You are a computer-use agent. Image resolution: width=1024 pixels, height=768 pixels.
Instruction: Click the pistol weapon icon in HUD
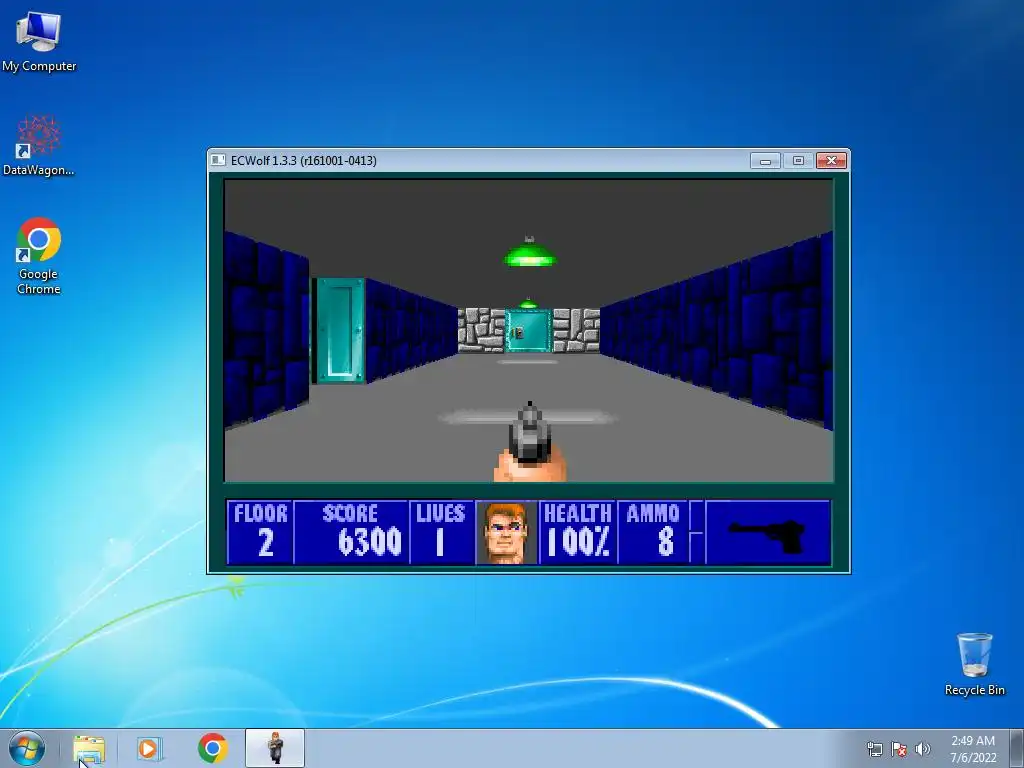(x=767, y=536)
